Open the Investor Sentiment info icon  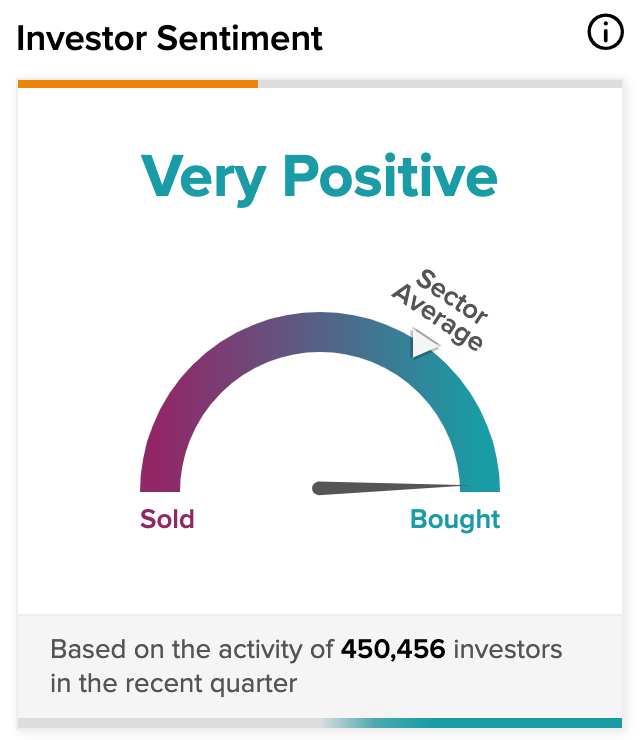[x=605, y=32]
